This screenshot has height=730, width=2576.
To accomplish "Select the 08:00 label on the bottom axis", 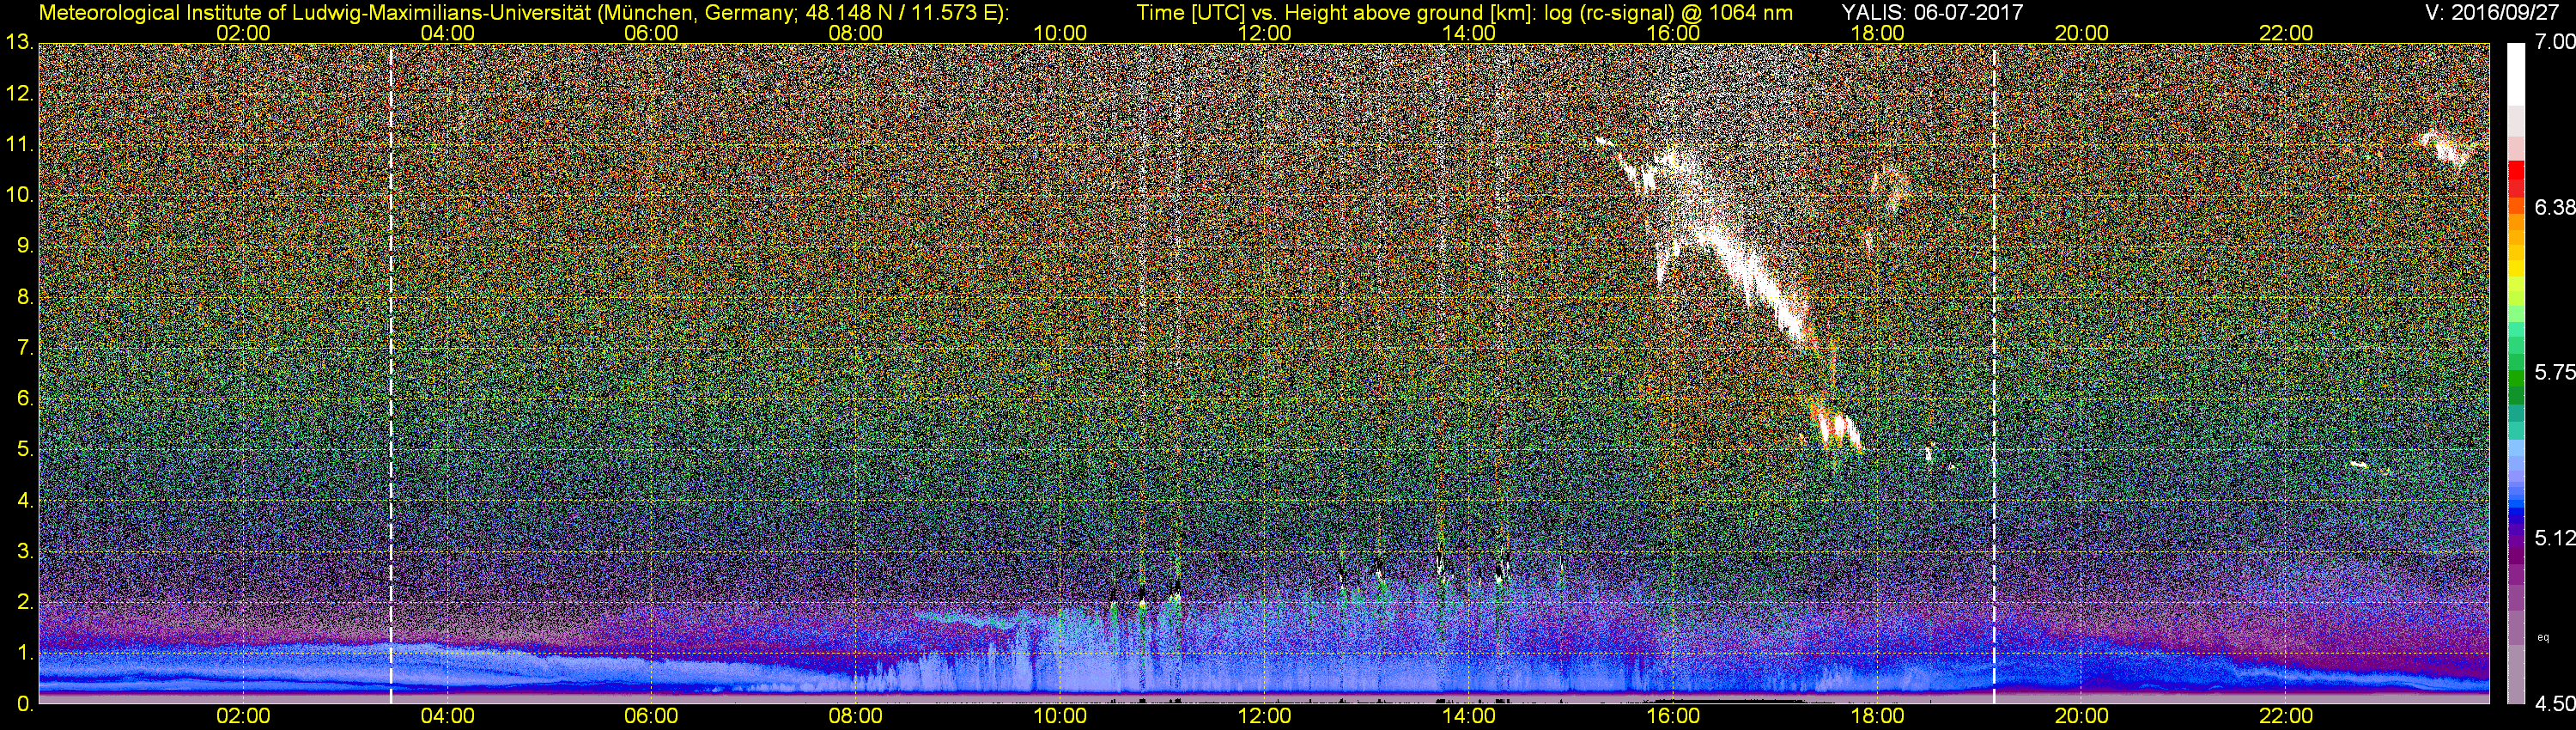I will tap(856, 716).
